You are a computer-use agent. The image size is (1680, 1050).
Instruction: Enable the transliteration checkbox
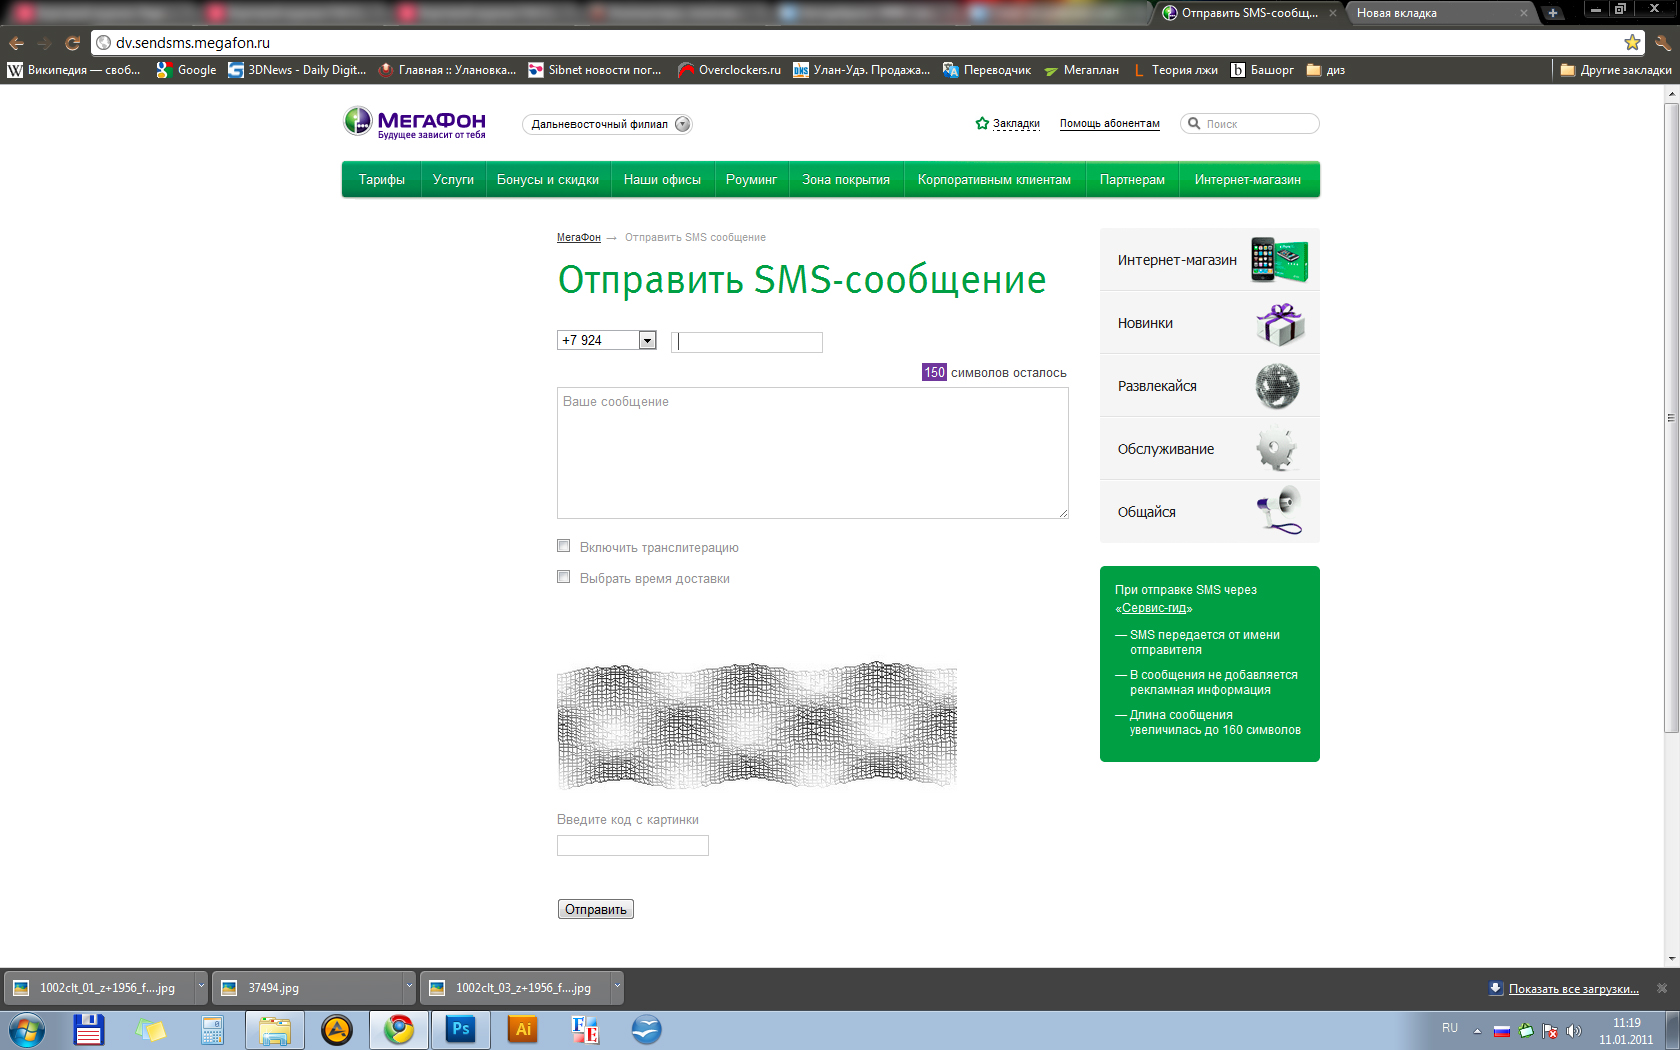tap(564, 546)
